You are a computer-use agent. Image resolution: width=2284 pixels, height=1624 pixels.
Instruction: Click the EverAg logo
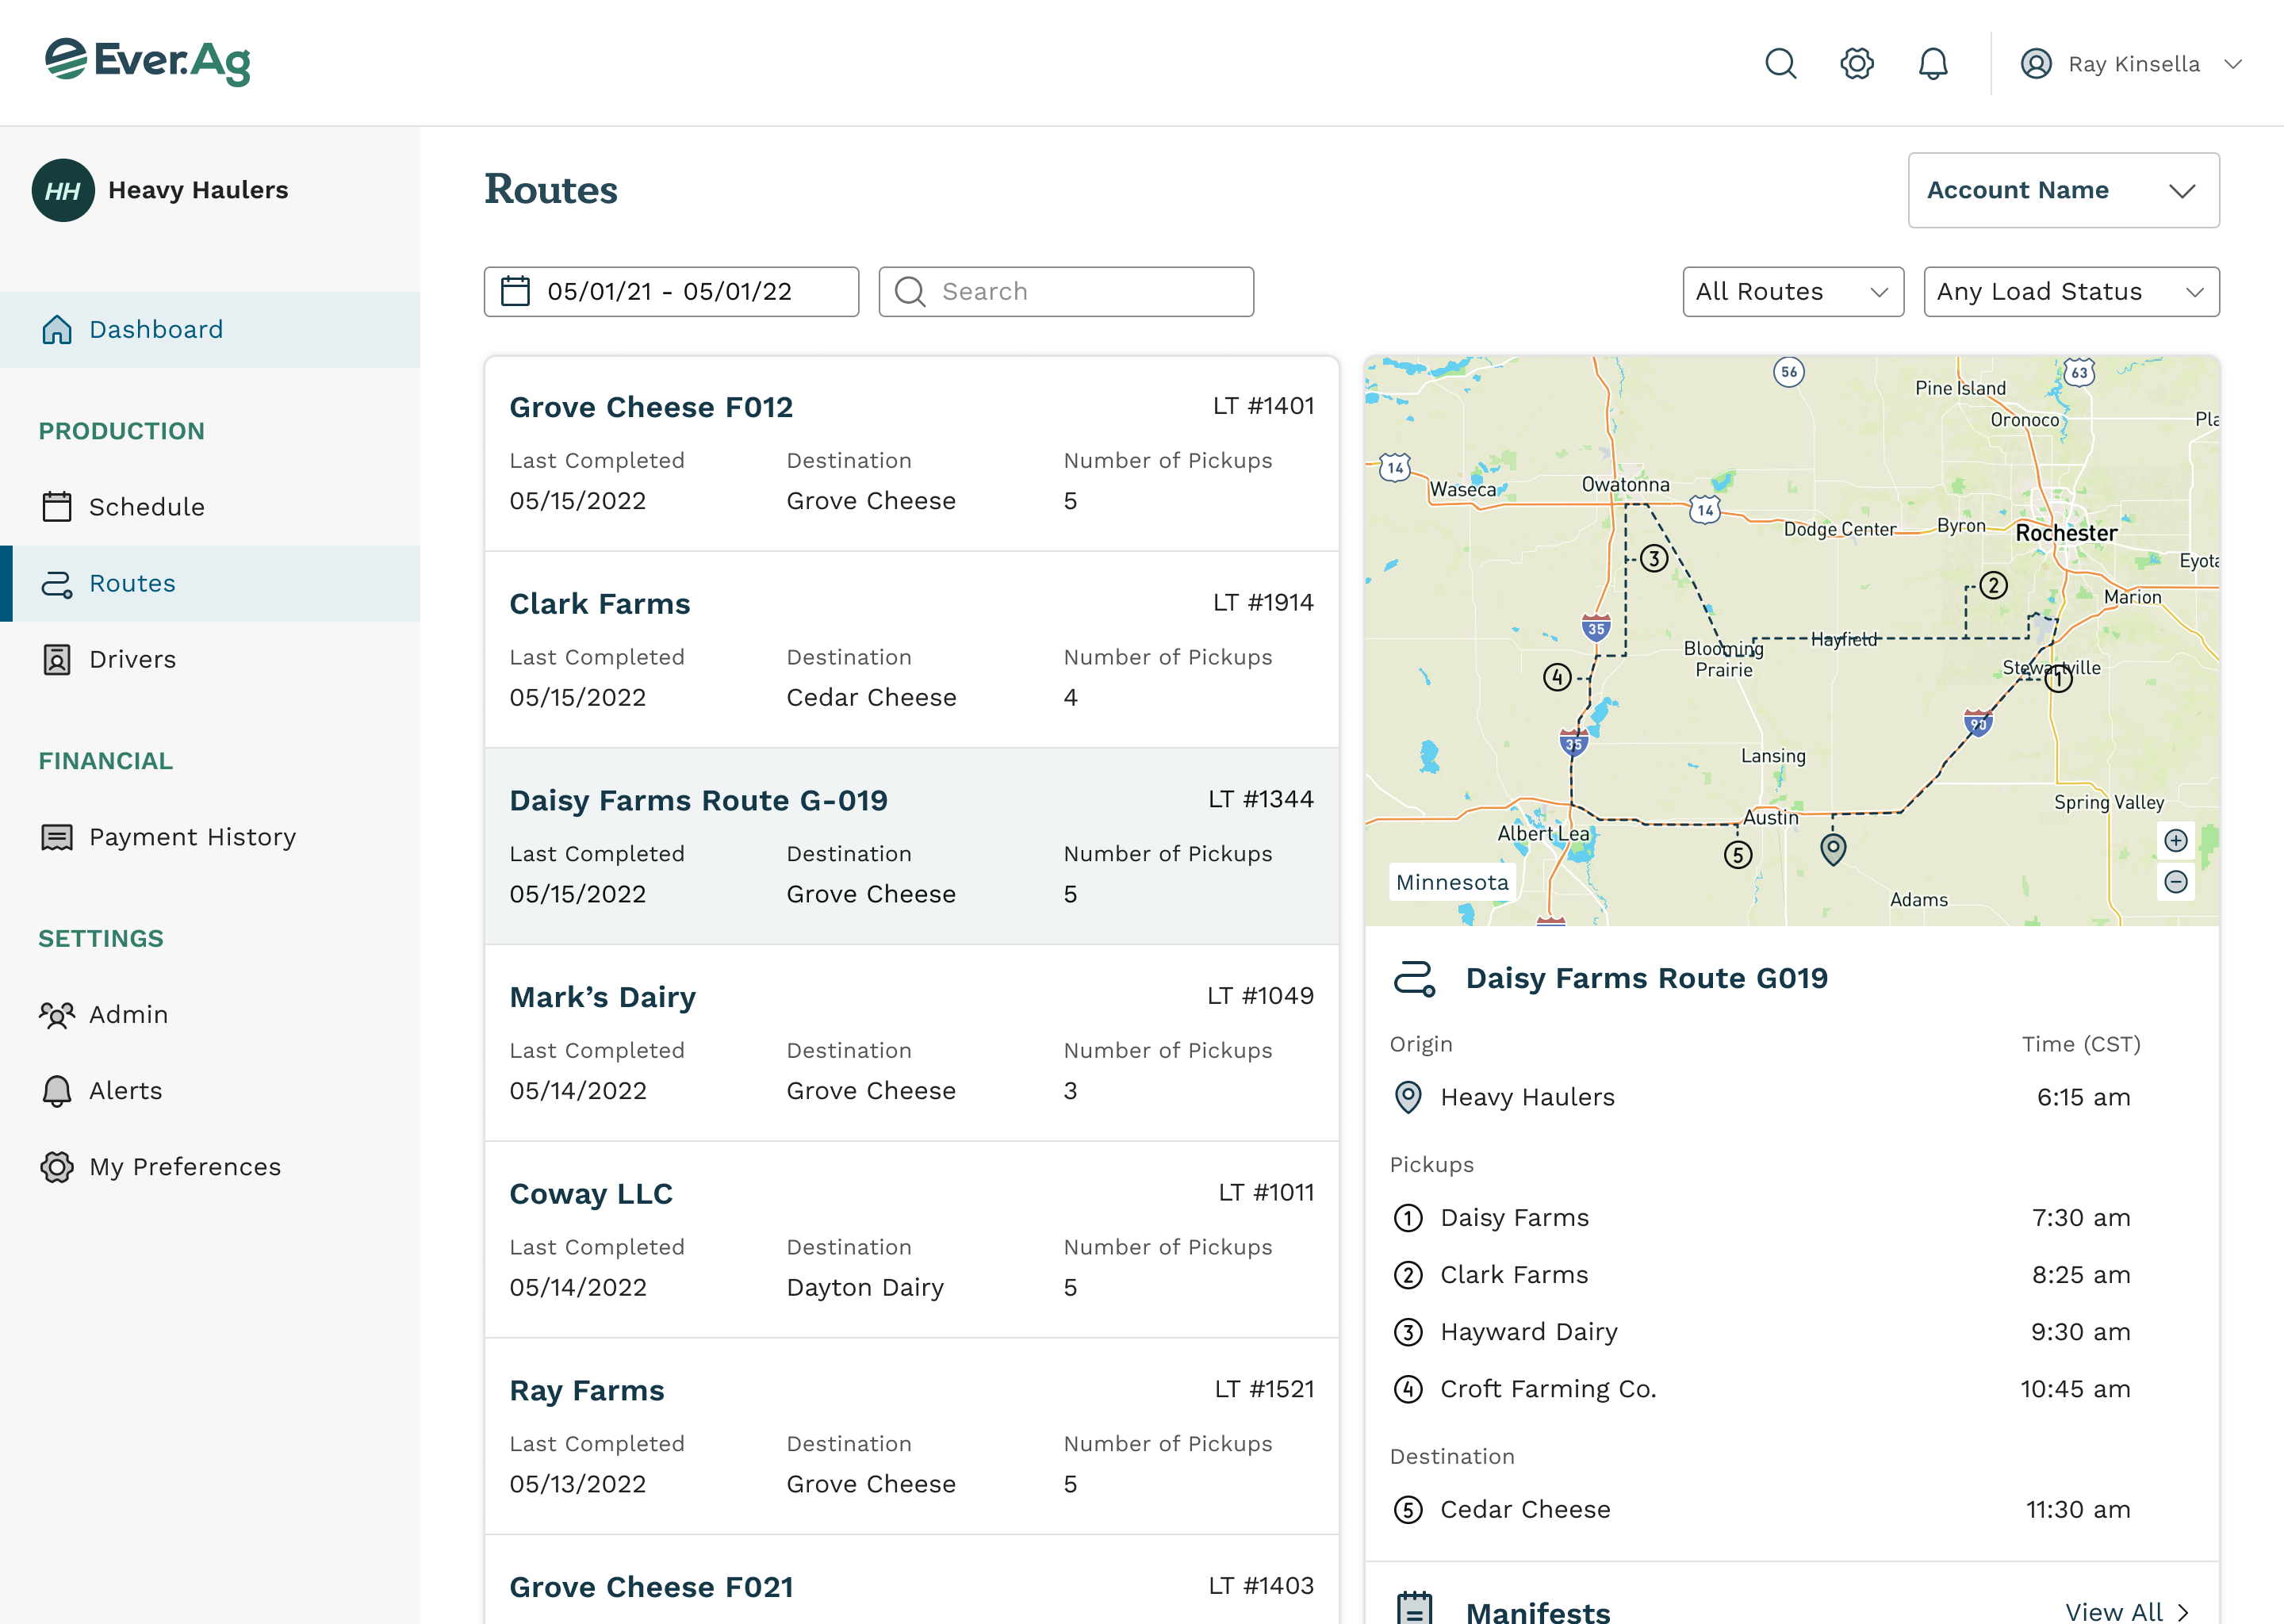pos(148,62)
